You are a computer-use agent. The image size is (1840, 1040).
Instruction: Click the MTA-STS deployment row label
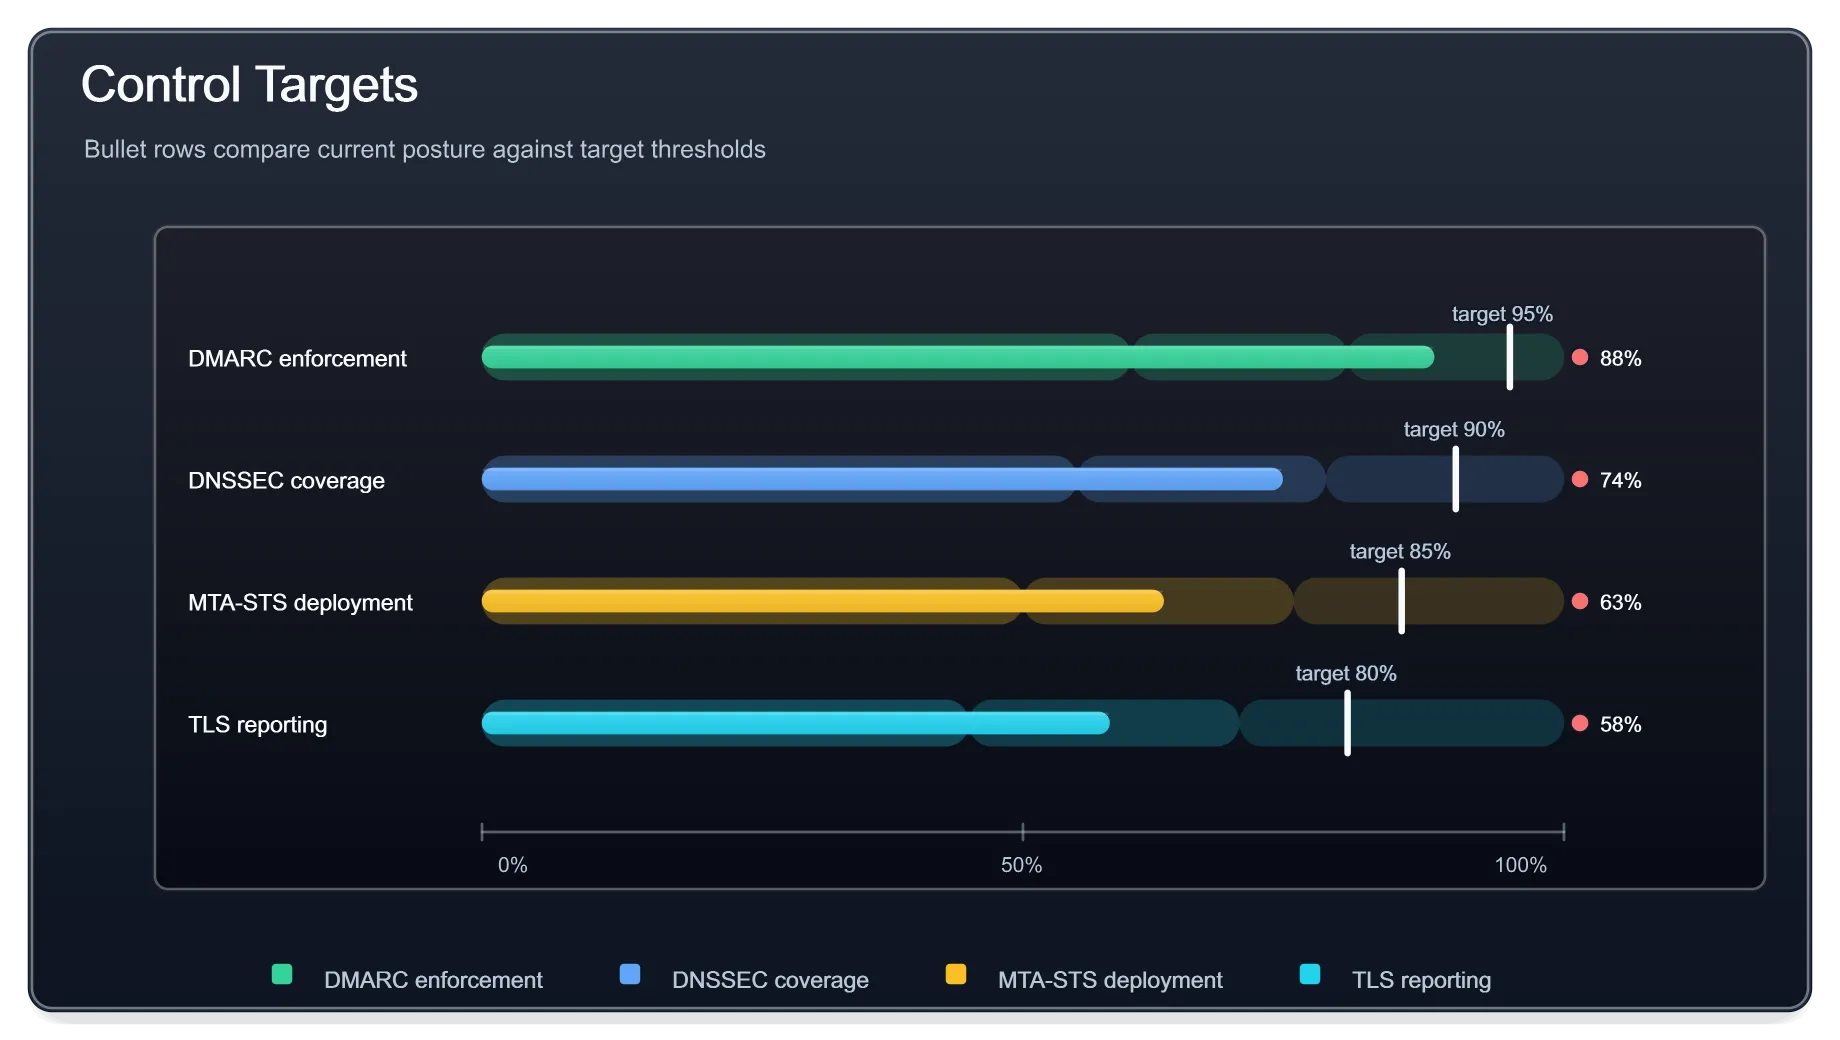[x=300, y=602]
